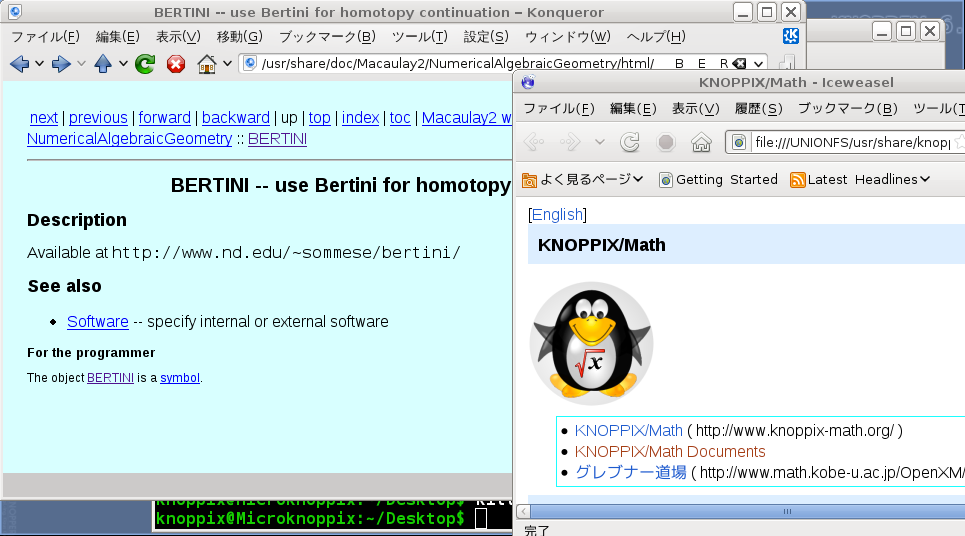Open Konqueror's 移動(G) menu

tap(239, 36)
